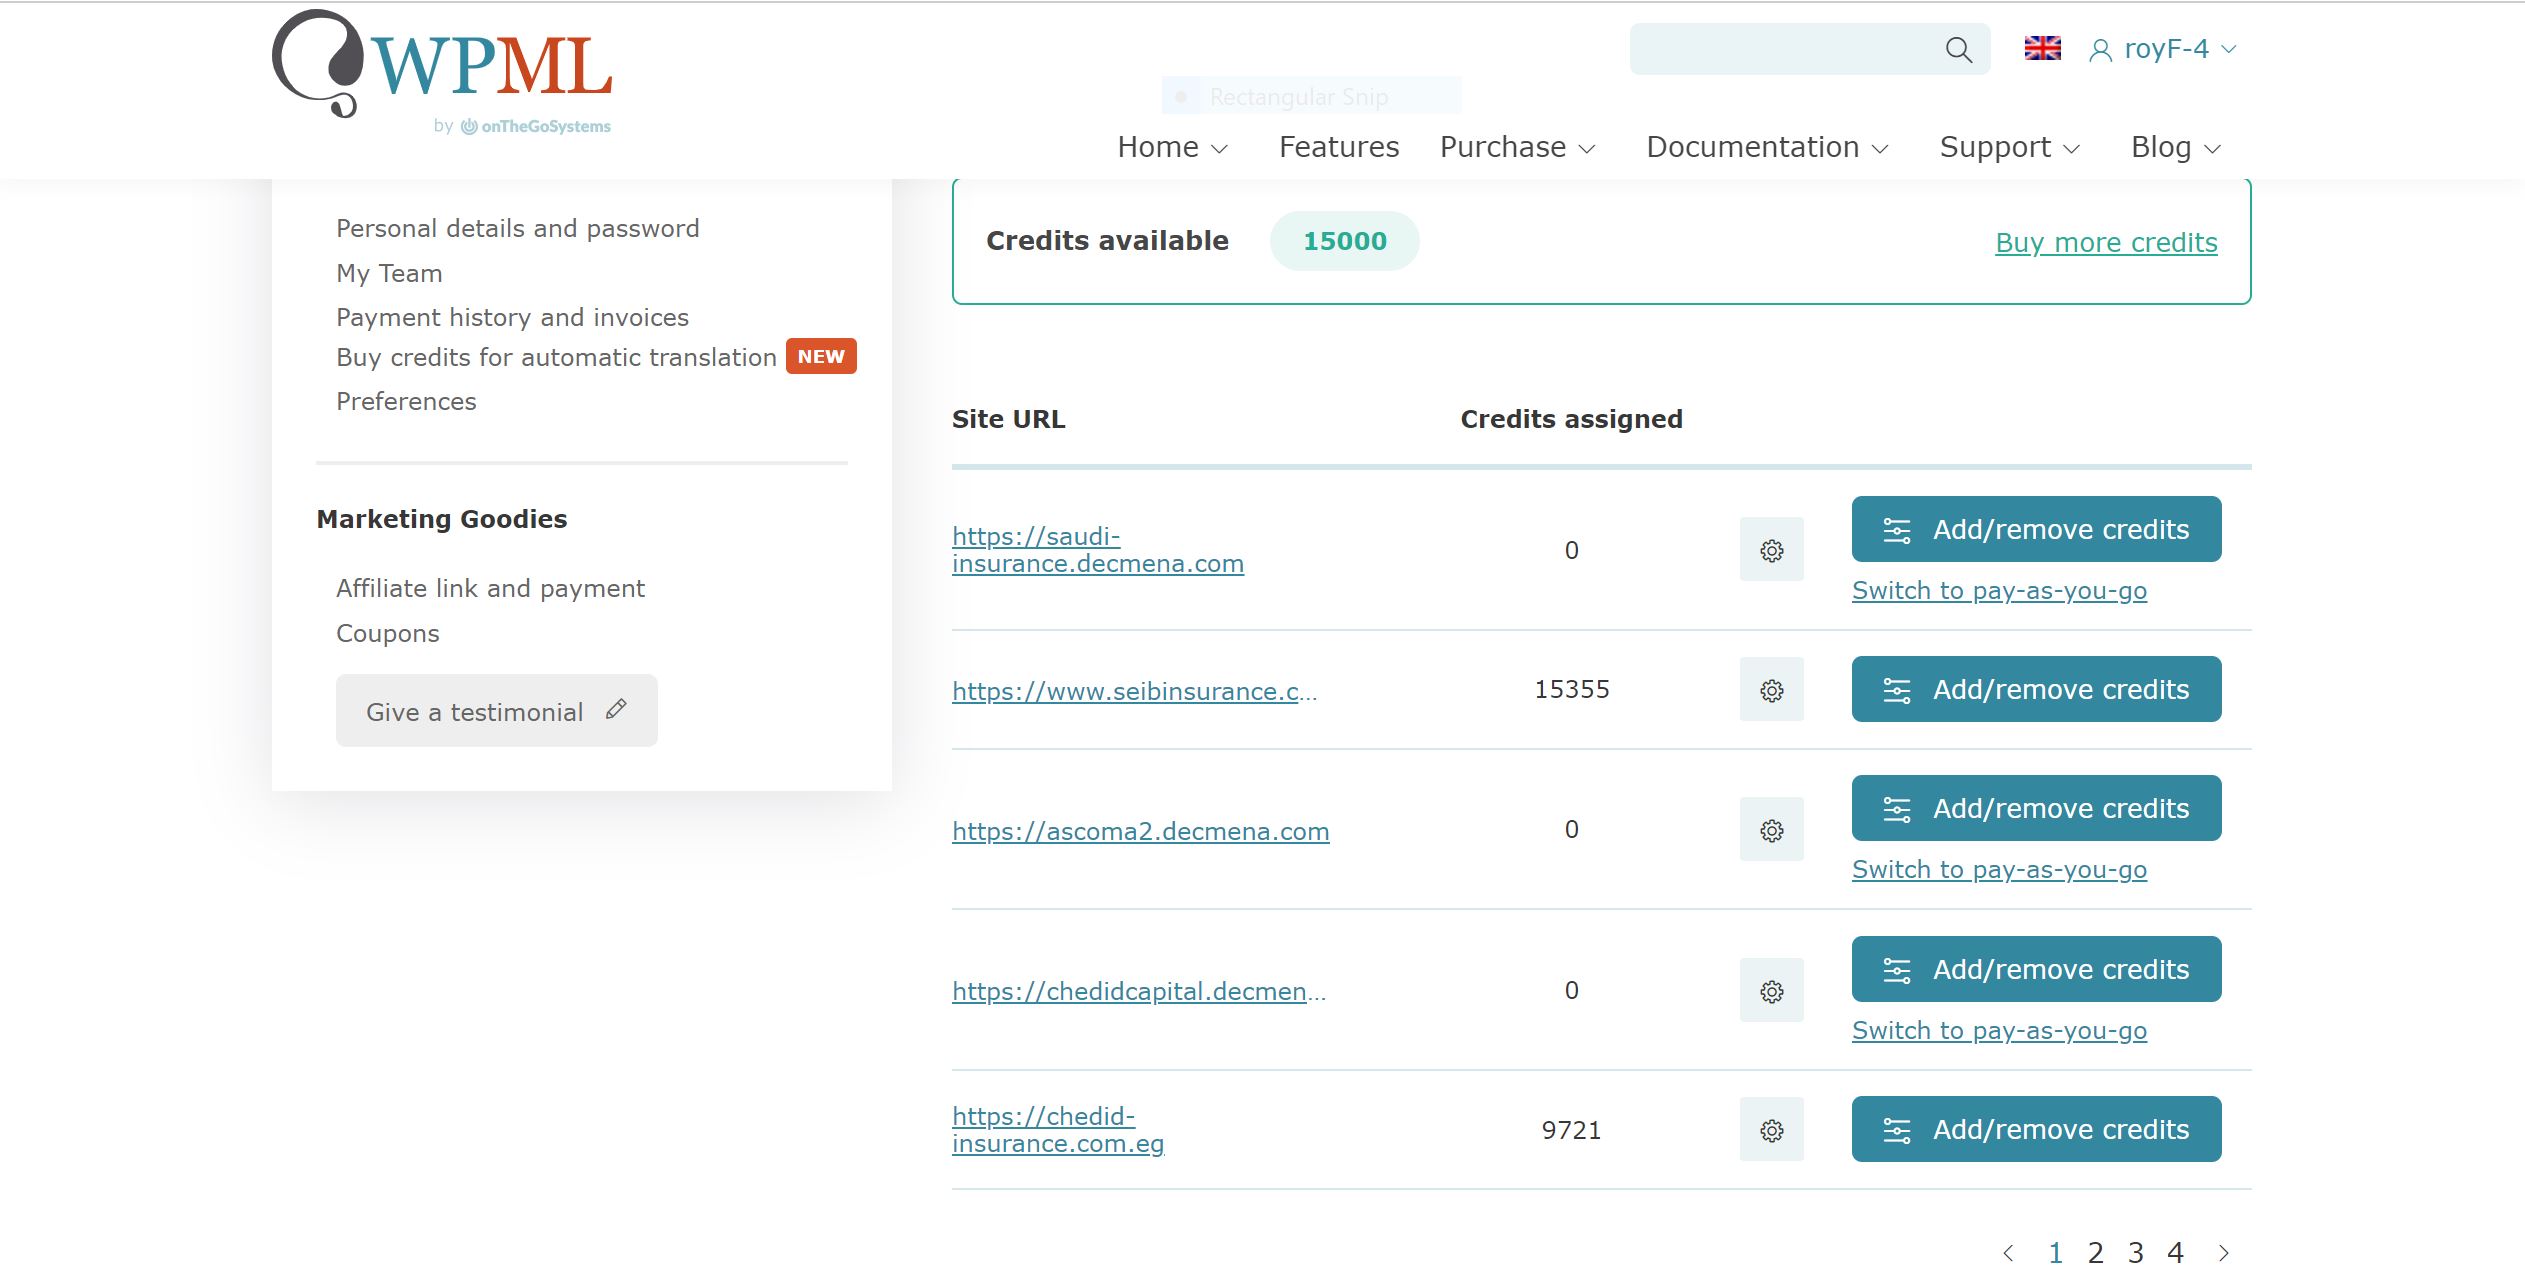Click Buy more credits link
This screenshot has height=1275, width=2525.
click(x=2106, y=242)
